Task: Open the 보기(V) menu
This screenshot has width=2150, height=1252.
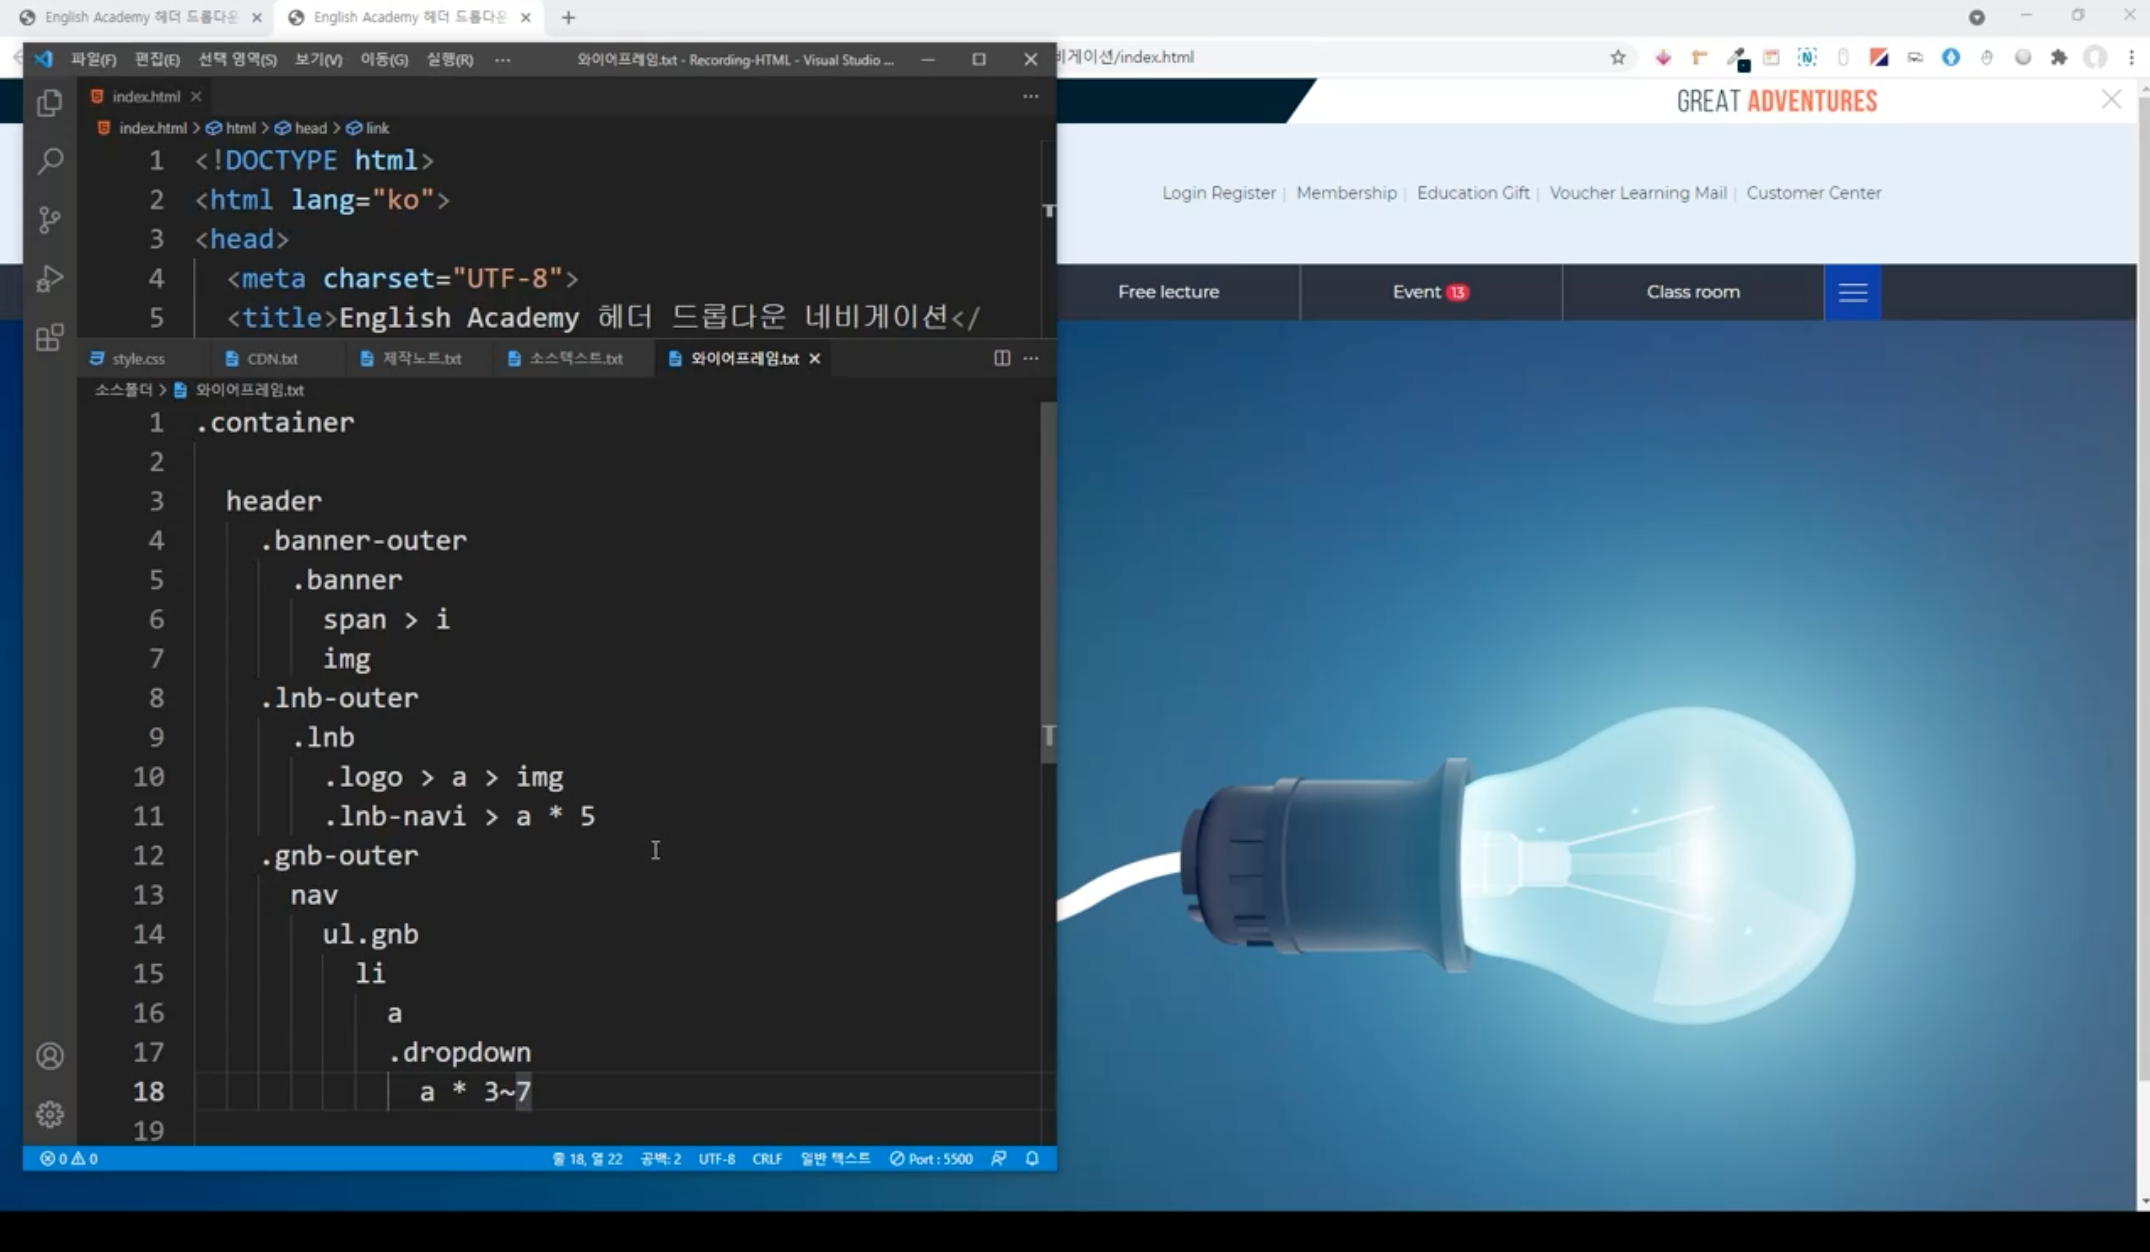Action: pos(318,60)
